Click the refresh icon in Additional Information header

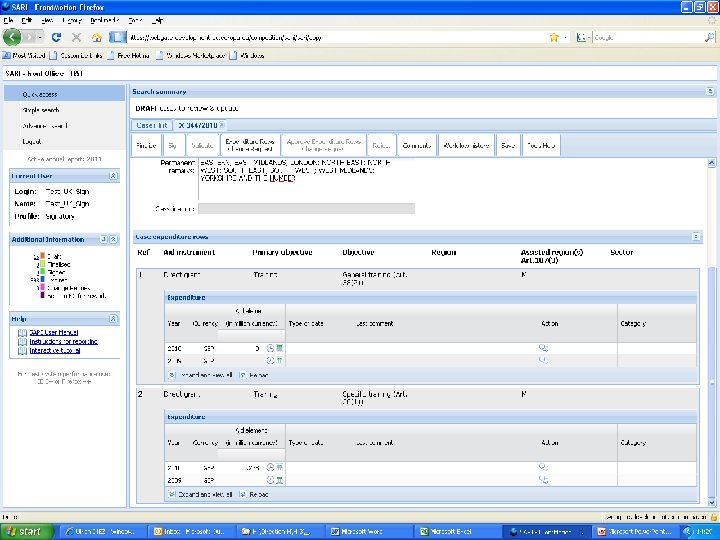click(104, 239)
